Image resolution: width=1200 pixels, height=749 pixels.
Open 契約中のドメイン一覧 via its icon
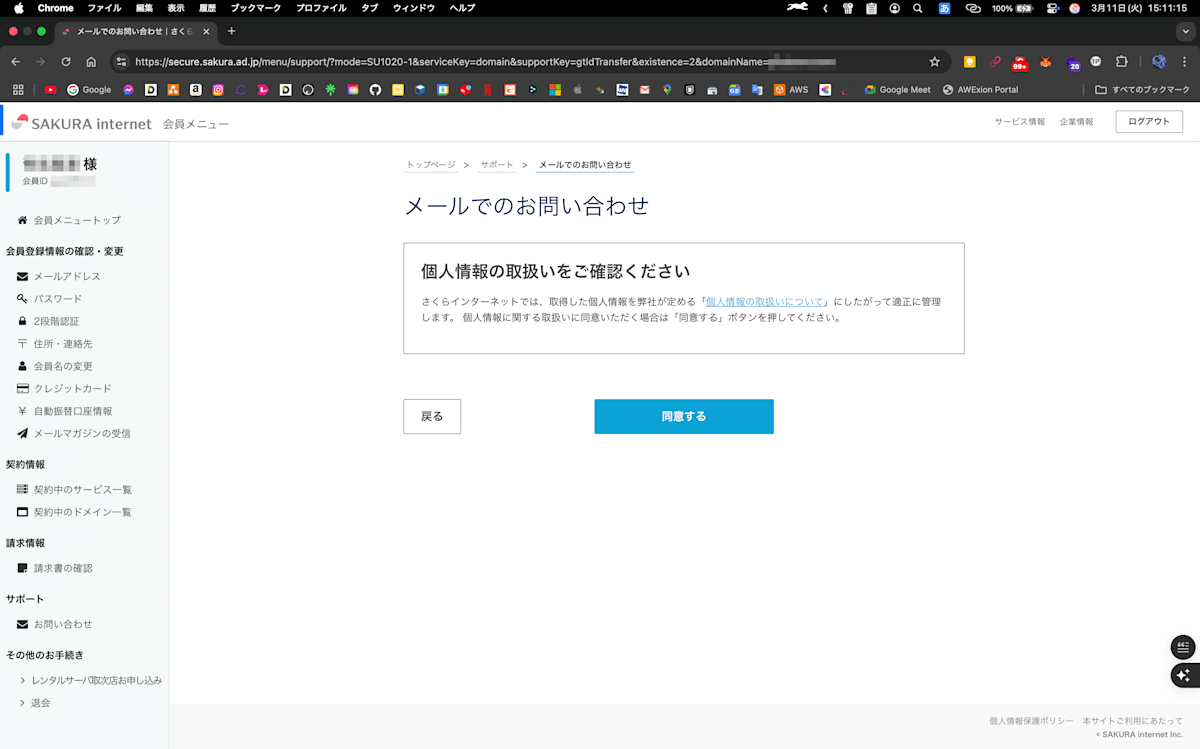click(x=21, y=511)
